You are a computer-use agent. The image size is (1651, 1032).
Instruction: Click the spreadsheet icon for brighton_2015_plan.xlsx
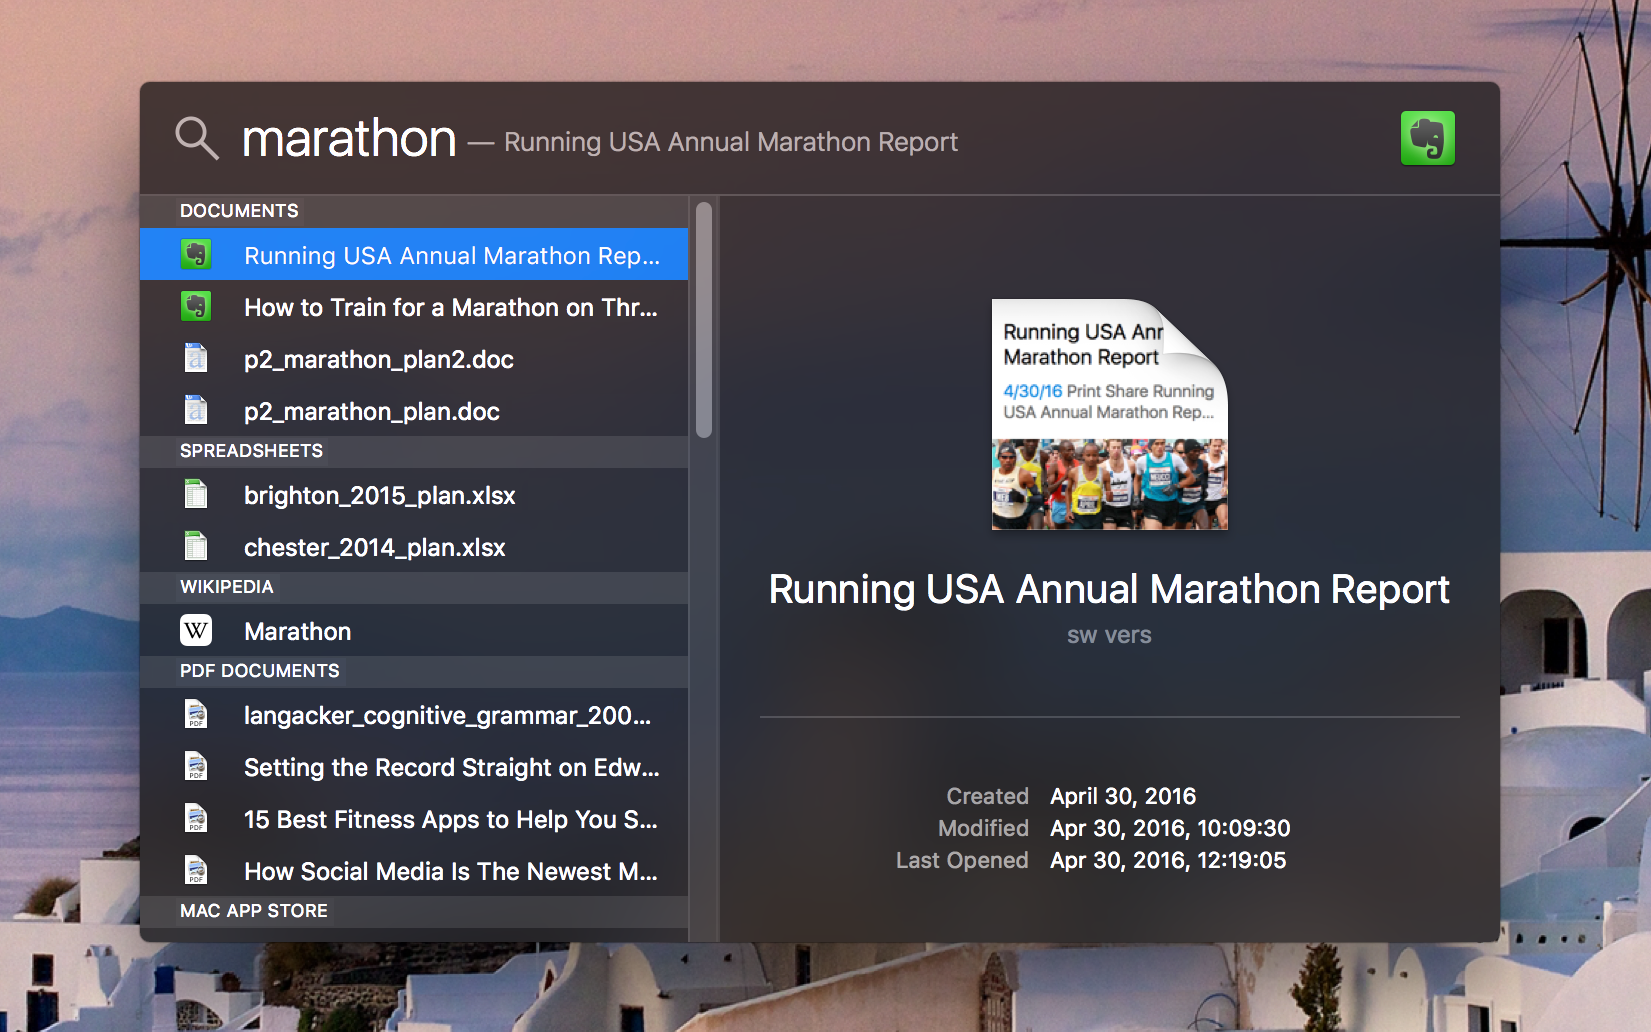[x=196, y=494]
